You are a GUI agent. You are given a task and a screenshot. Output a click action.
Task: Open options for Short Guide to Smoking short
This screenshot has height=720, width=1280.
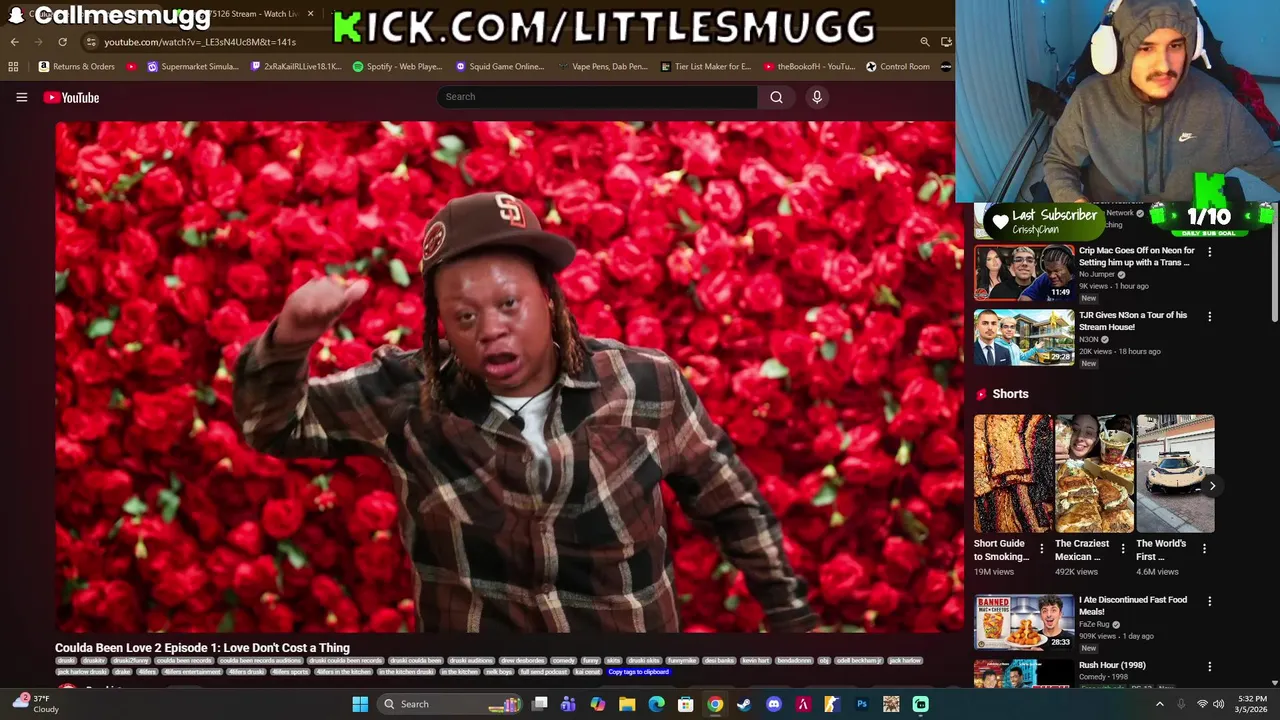tap(1041, 549)
